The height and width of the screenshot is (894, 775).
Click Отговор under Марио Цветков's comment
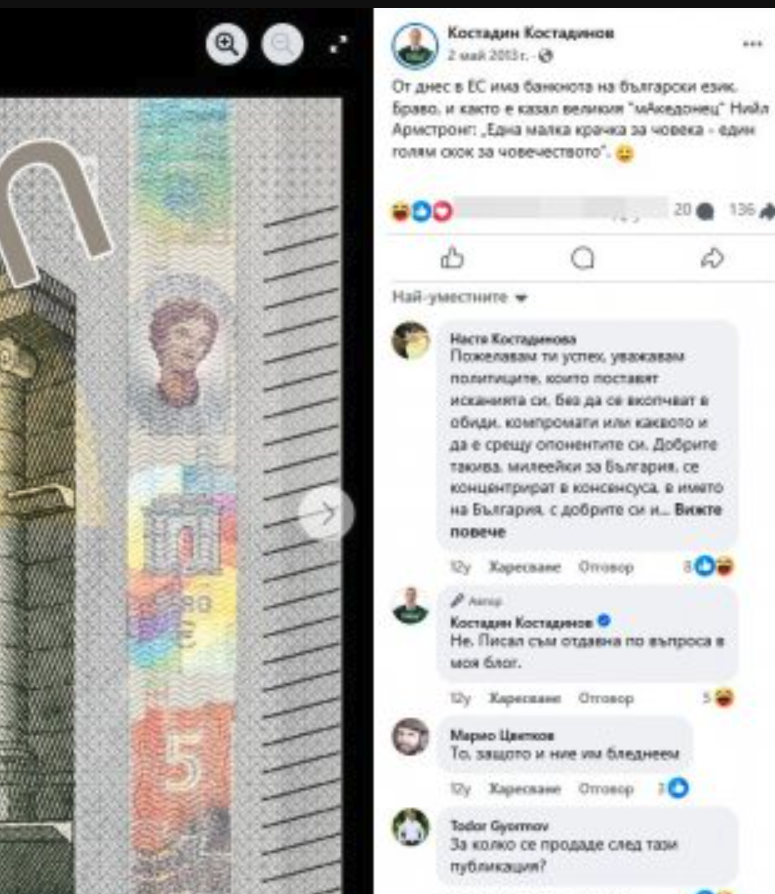tap(606, 789)
